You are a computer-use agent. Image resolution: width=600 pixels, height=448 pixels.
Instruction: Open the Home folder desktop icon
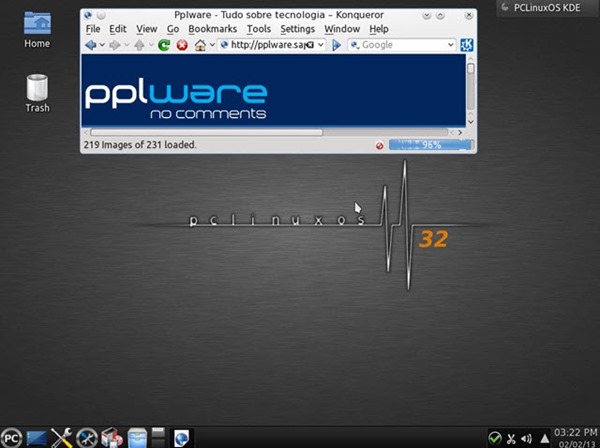coord(37,30)
